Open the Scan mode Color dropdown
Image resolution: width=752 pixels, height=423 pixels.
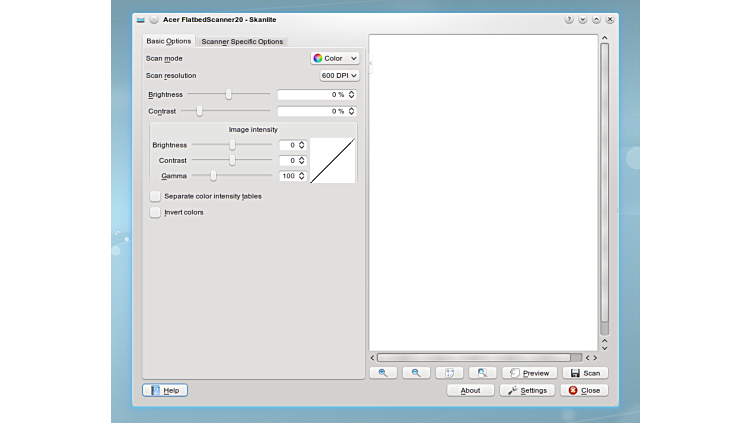[x=335, y=58]
